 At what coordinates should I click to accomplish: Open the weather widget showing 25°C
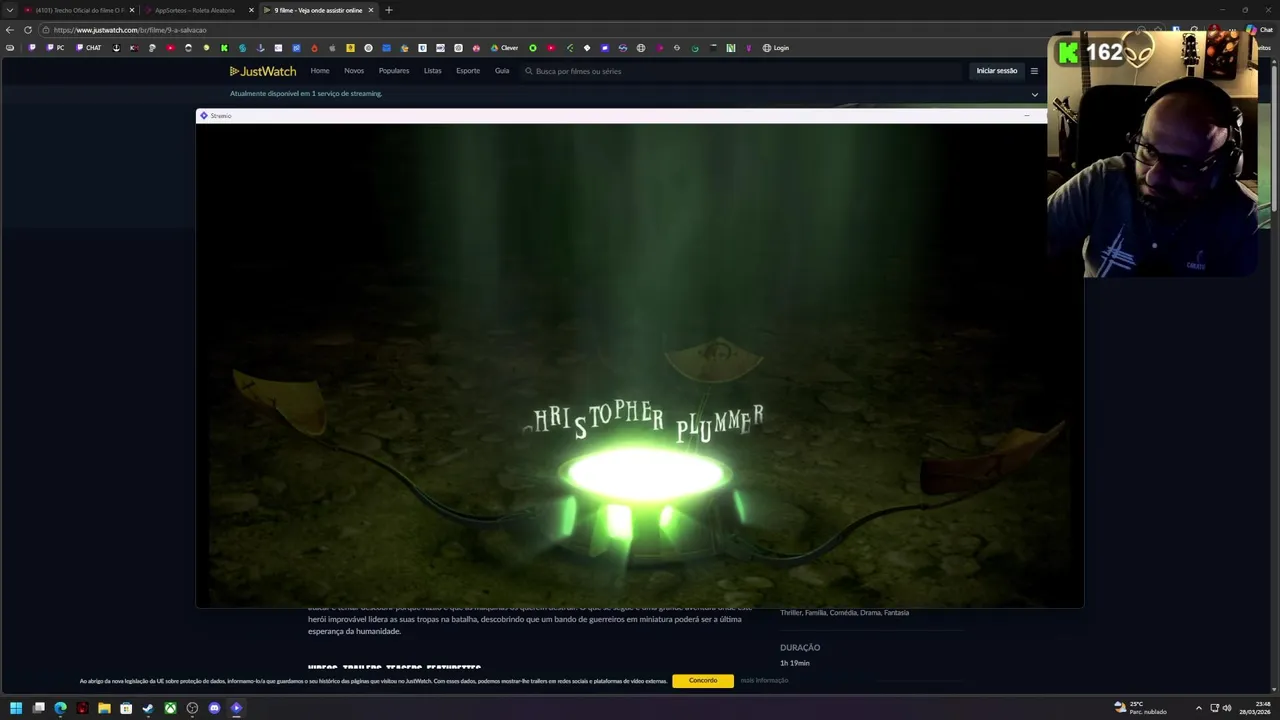tap(1140, 708)
